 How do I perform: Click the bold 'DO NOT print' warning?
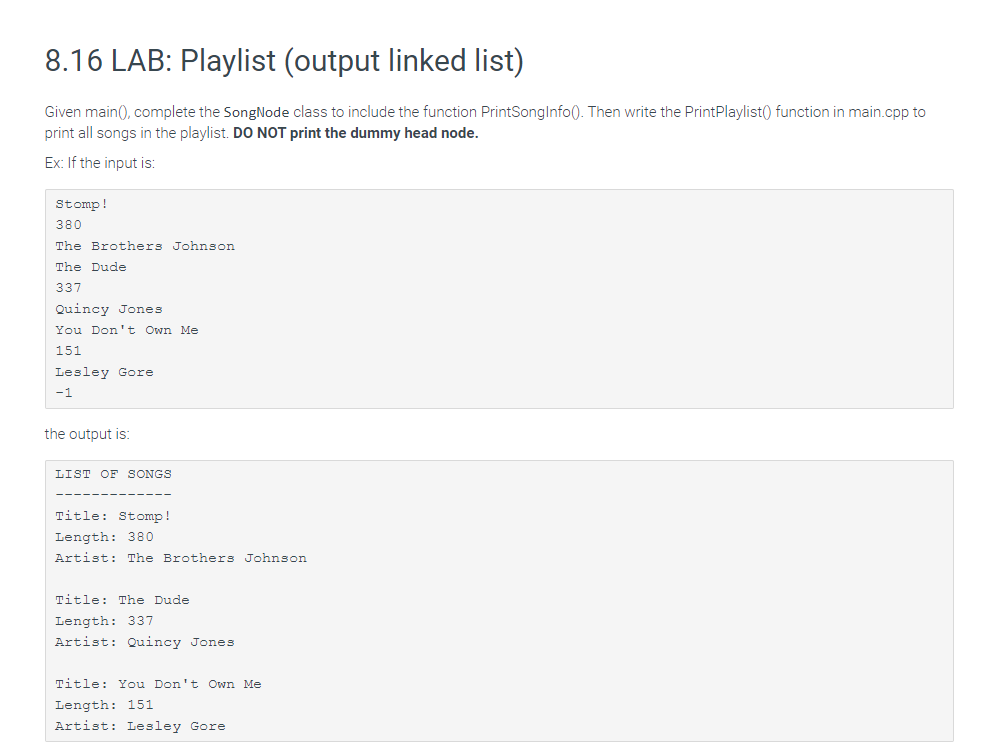click(x=355, y=133)
